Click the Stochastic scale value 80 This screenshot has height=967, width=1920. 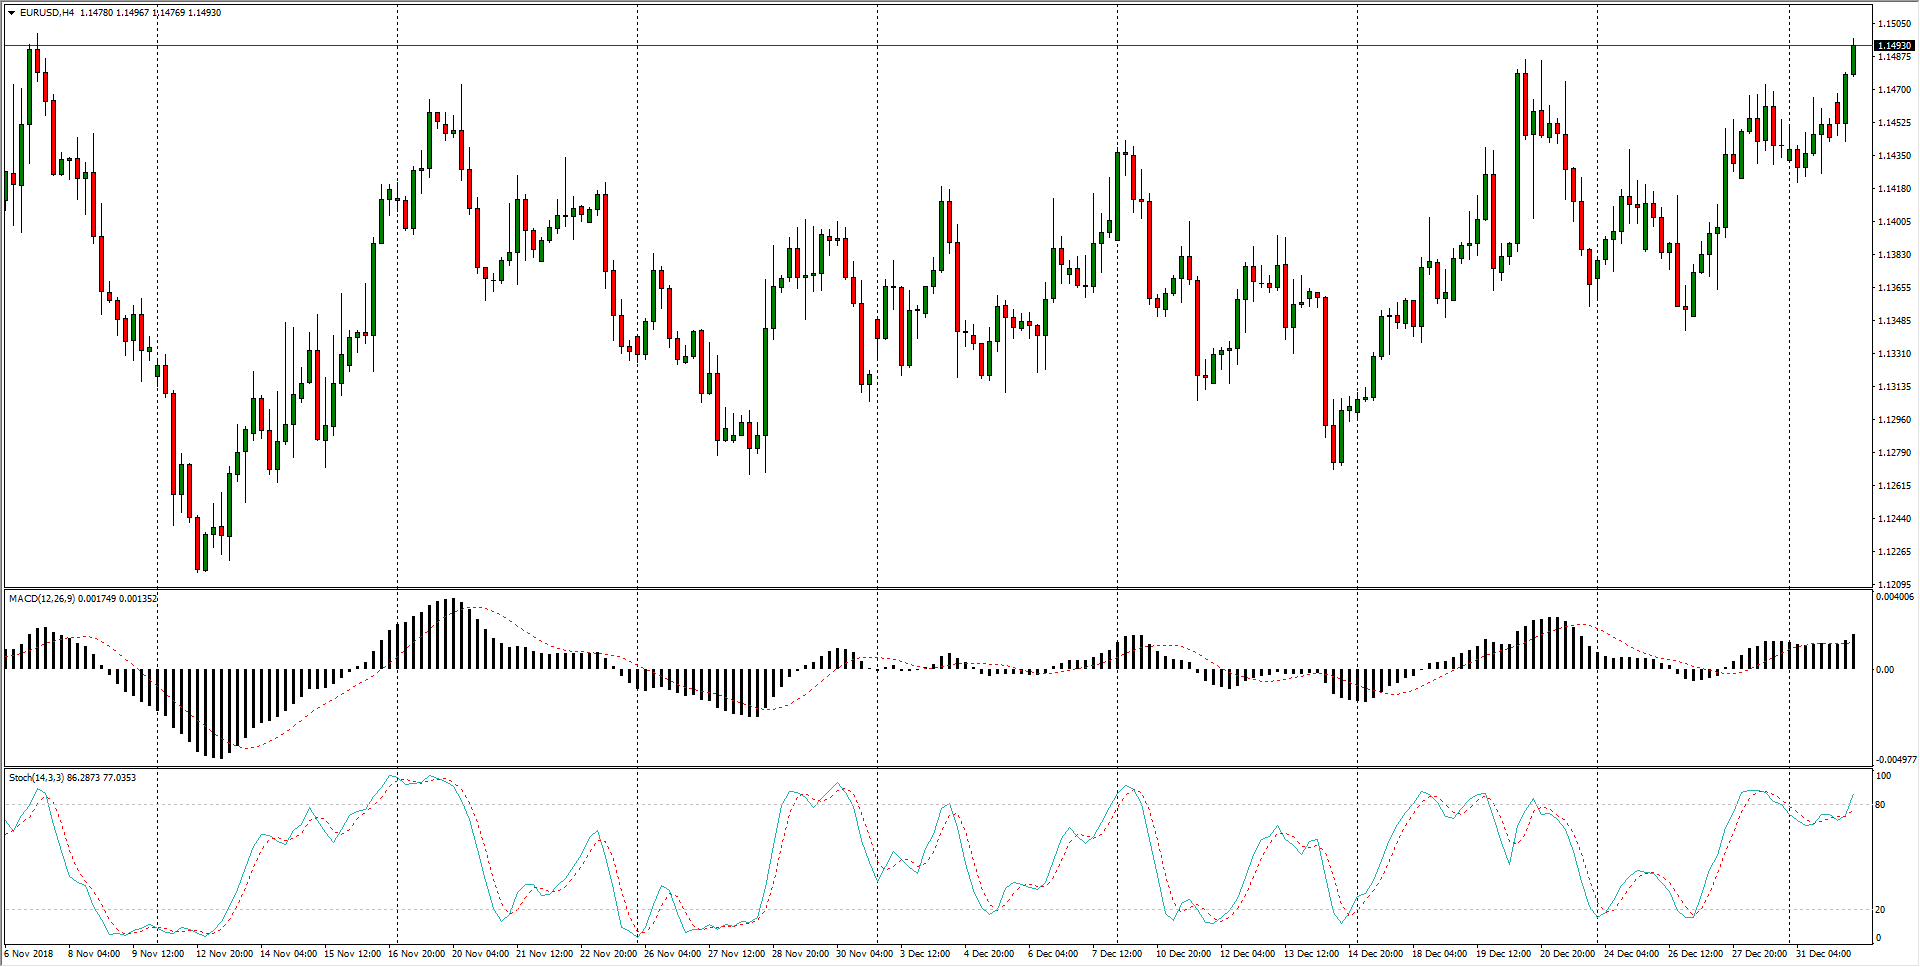pyautogui.click(x=1880, y=805)
